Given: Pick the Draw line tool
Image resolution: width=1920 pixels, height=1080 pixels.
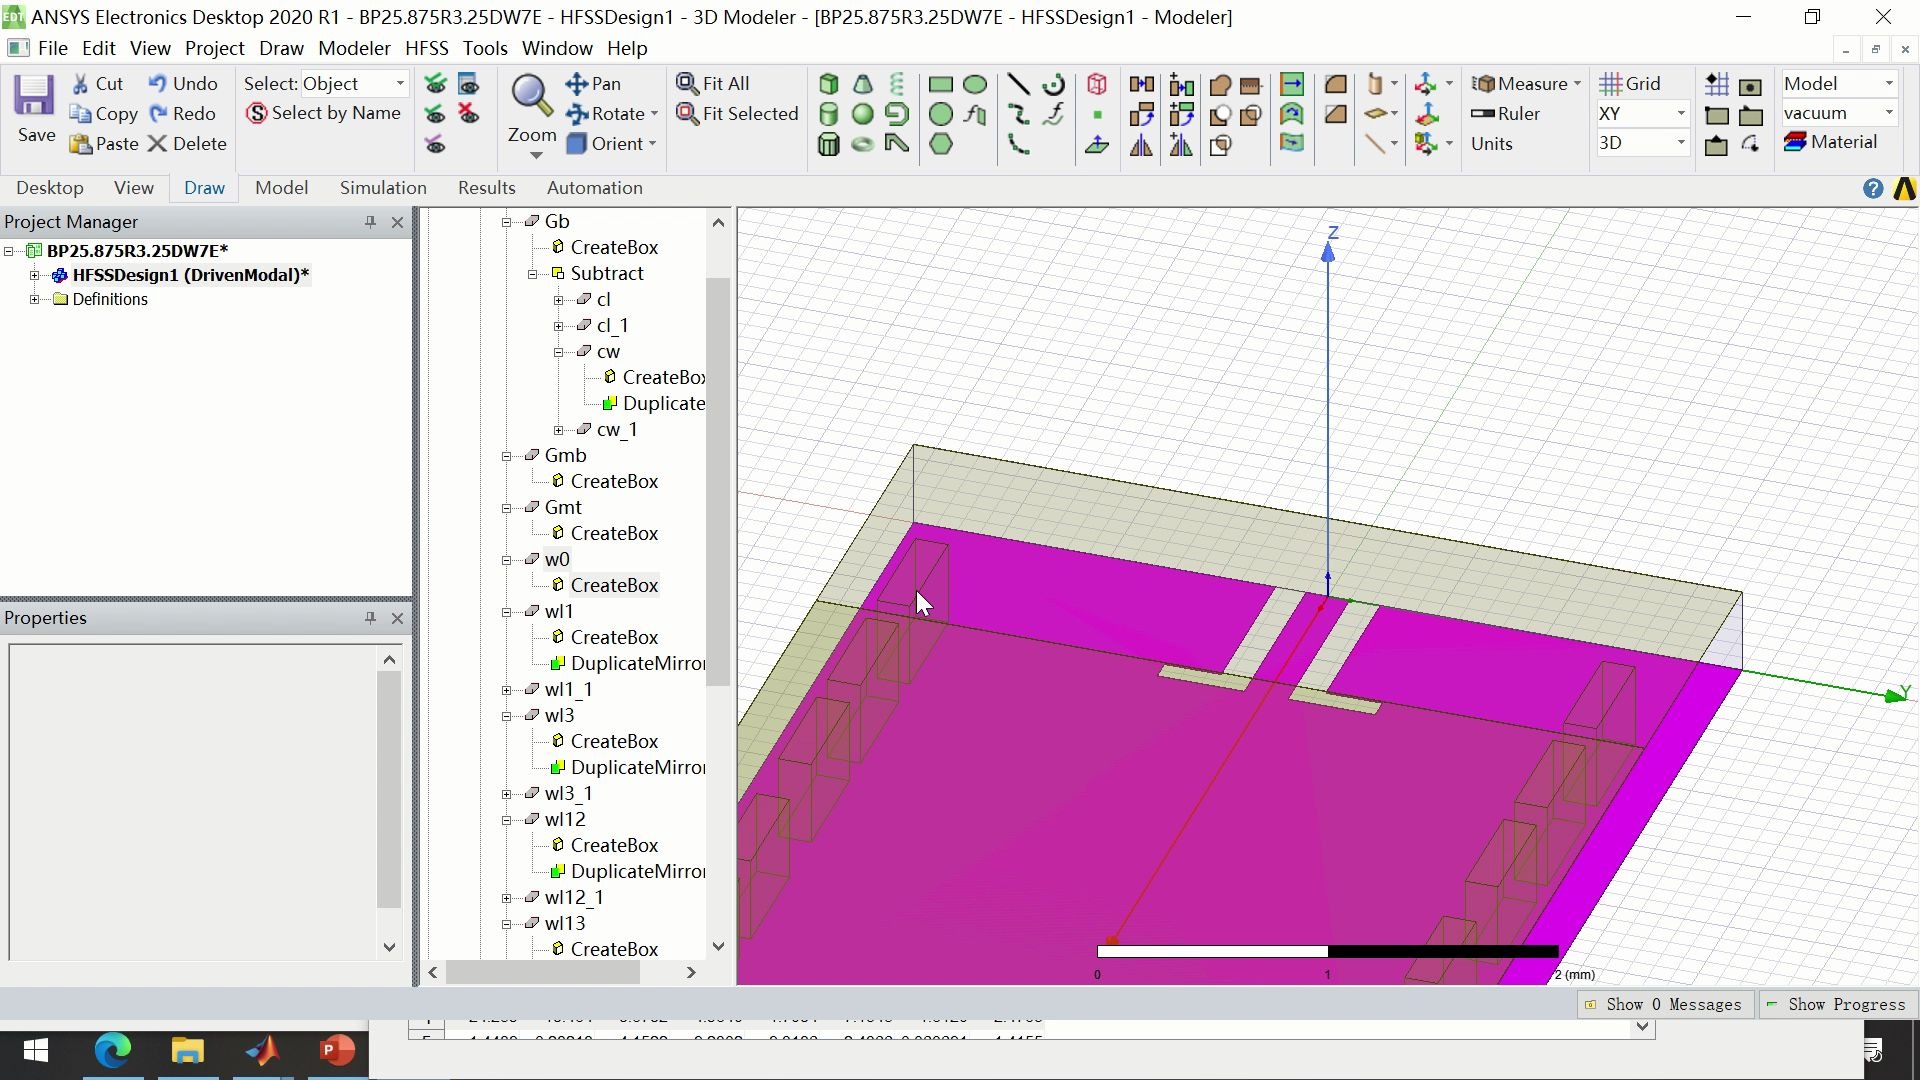Looking at the screenshot, I should click(1018, 84).
